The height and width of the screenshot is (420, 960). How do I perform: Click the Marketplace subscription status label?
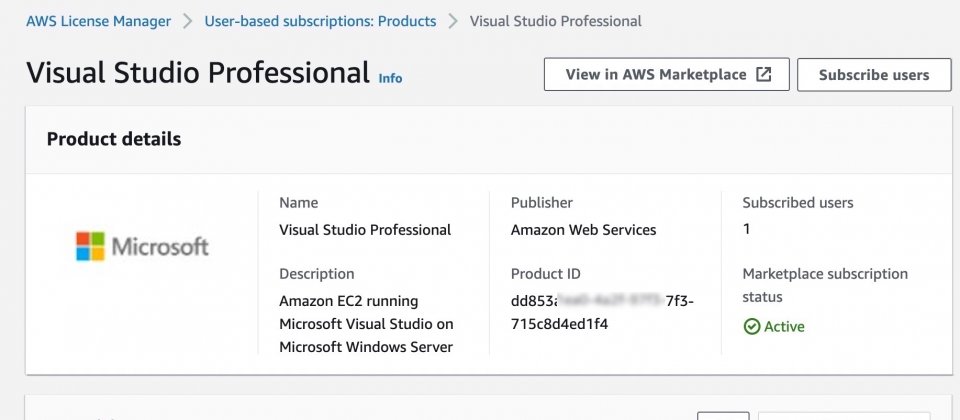825,285
